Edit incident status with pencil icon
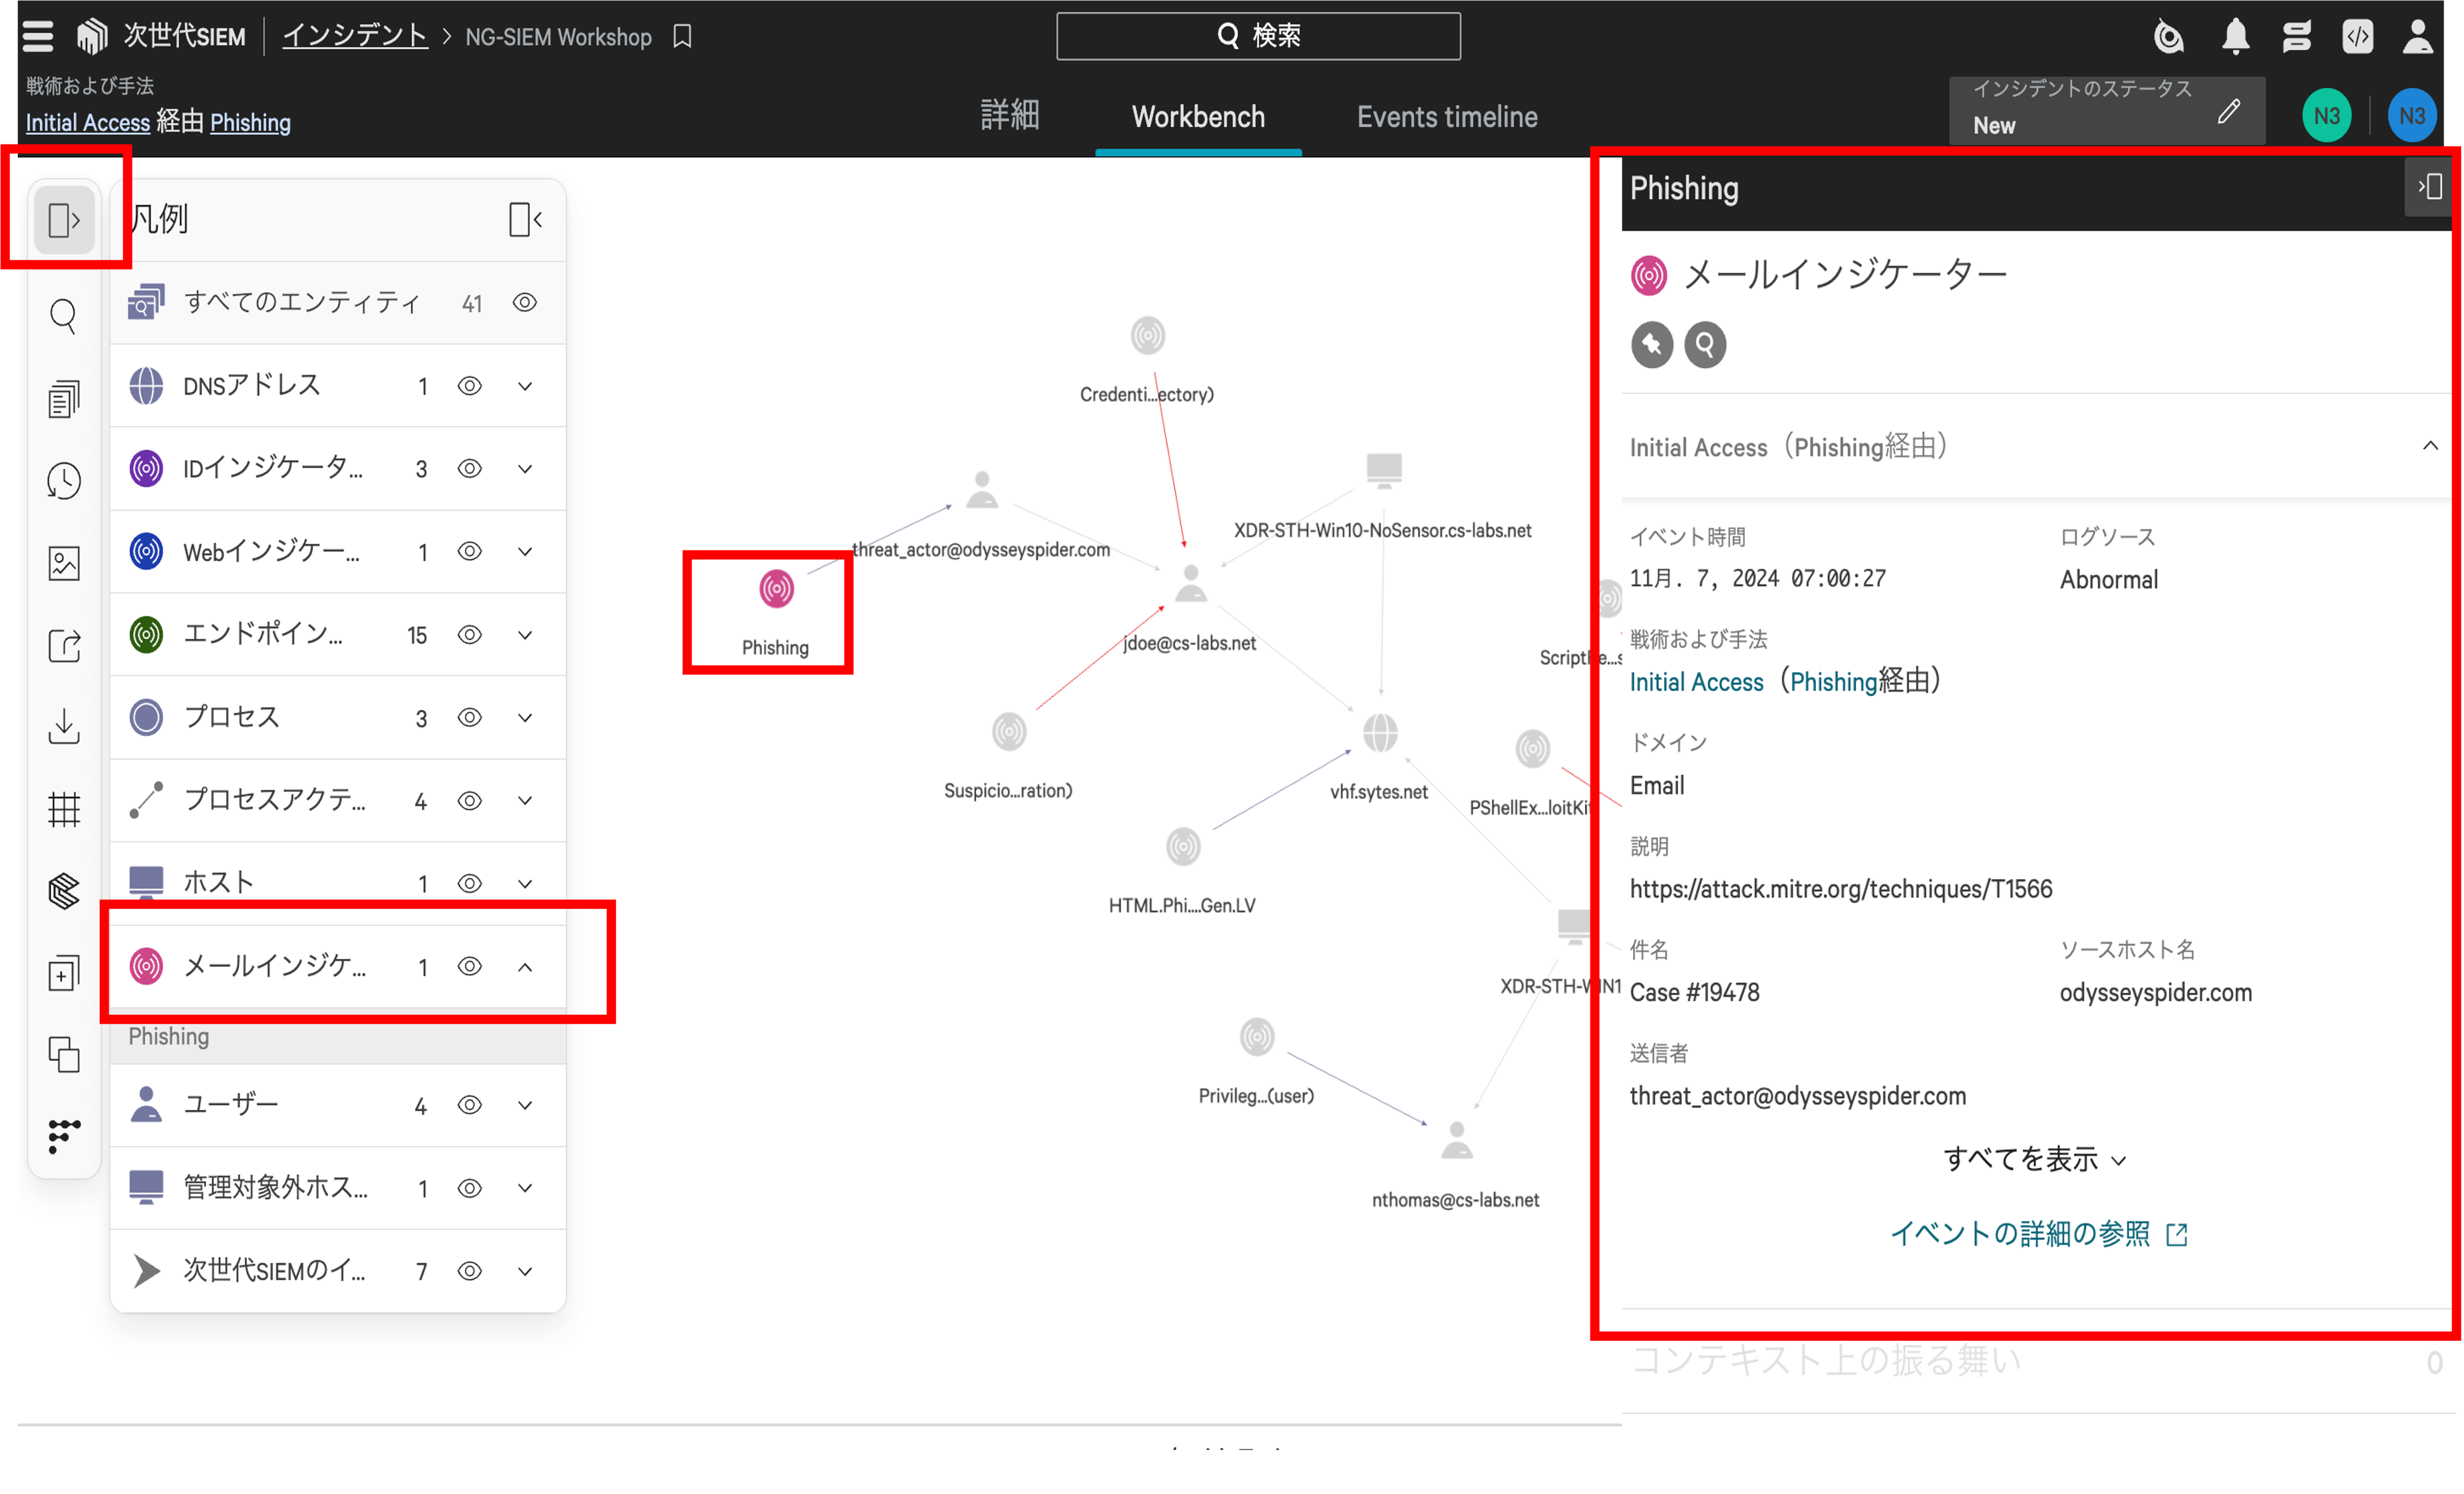 (x=2229, y=111)
